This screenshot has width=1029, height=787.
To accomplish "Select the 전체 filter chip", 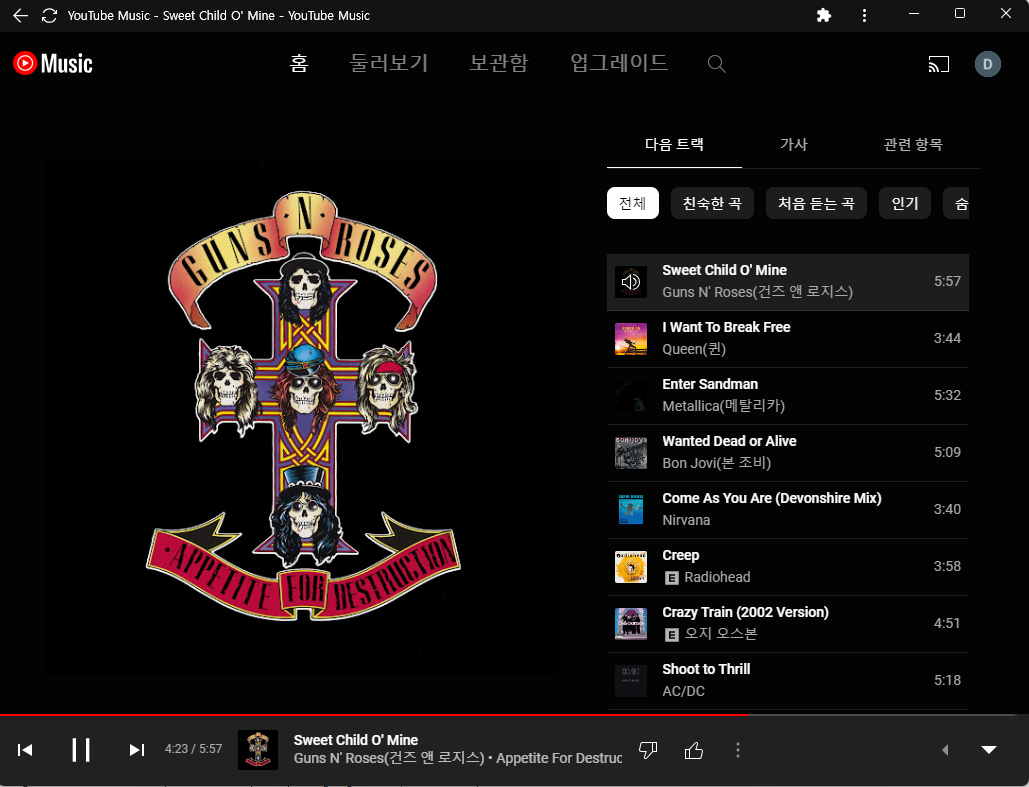I will (x=633, y=203).
